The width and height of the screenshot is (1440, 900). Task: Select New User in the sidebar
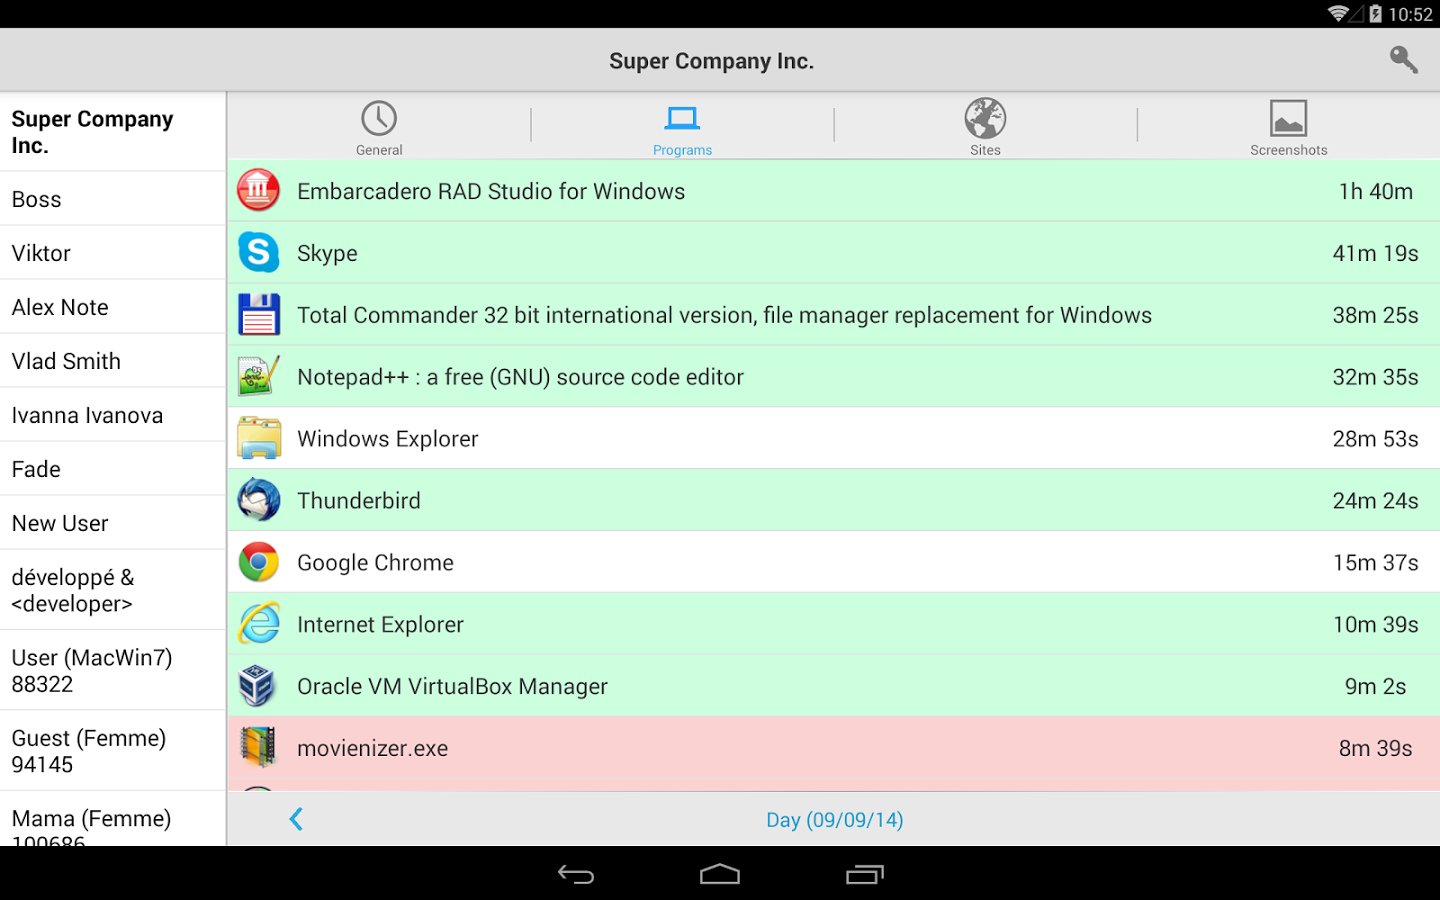coord(113,523)
